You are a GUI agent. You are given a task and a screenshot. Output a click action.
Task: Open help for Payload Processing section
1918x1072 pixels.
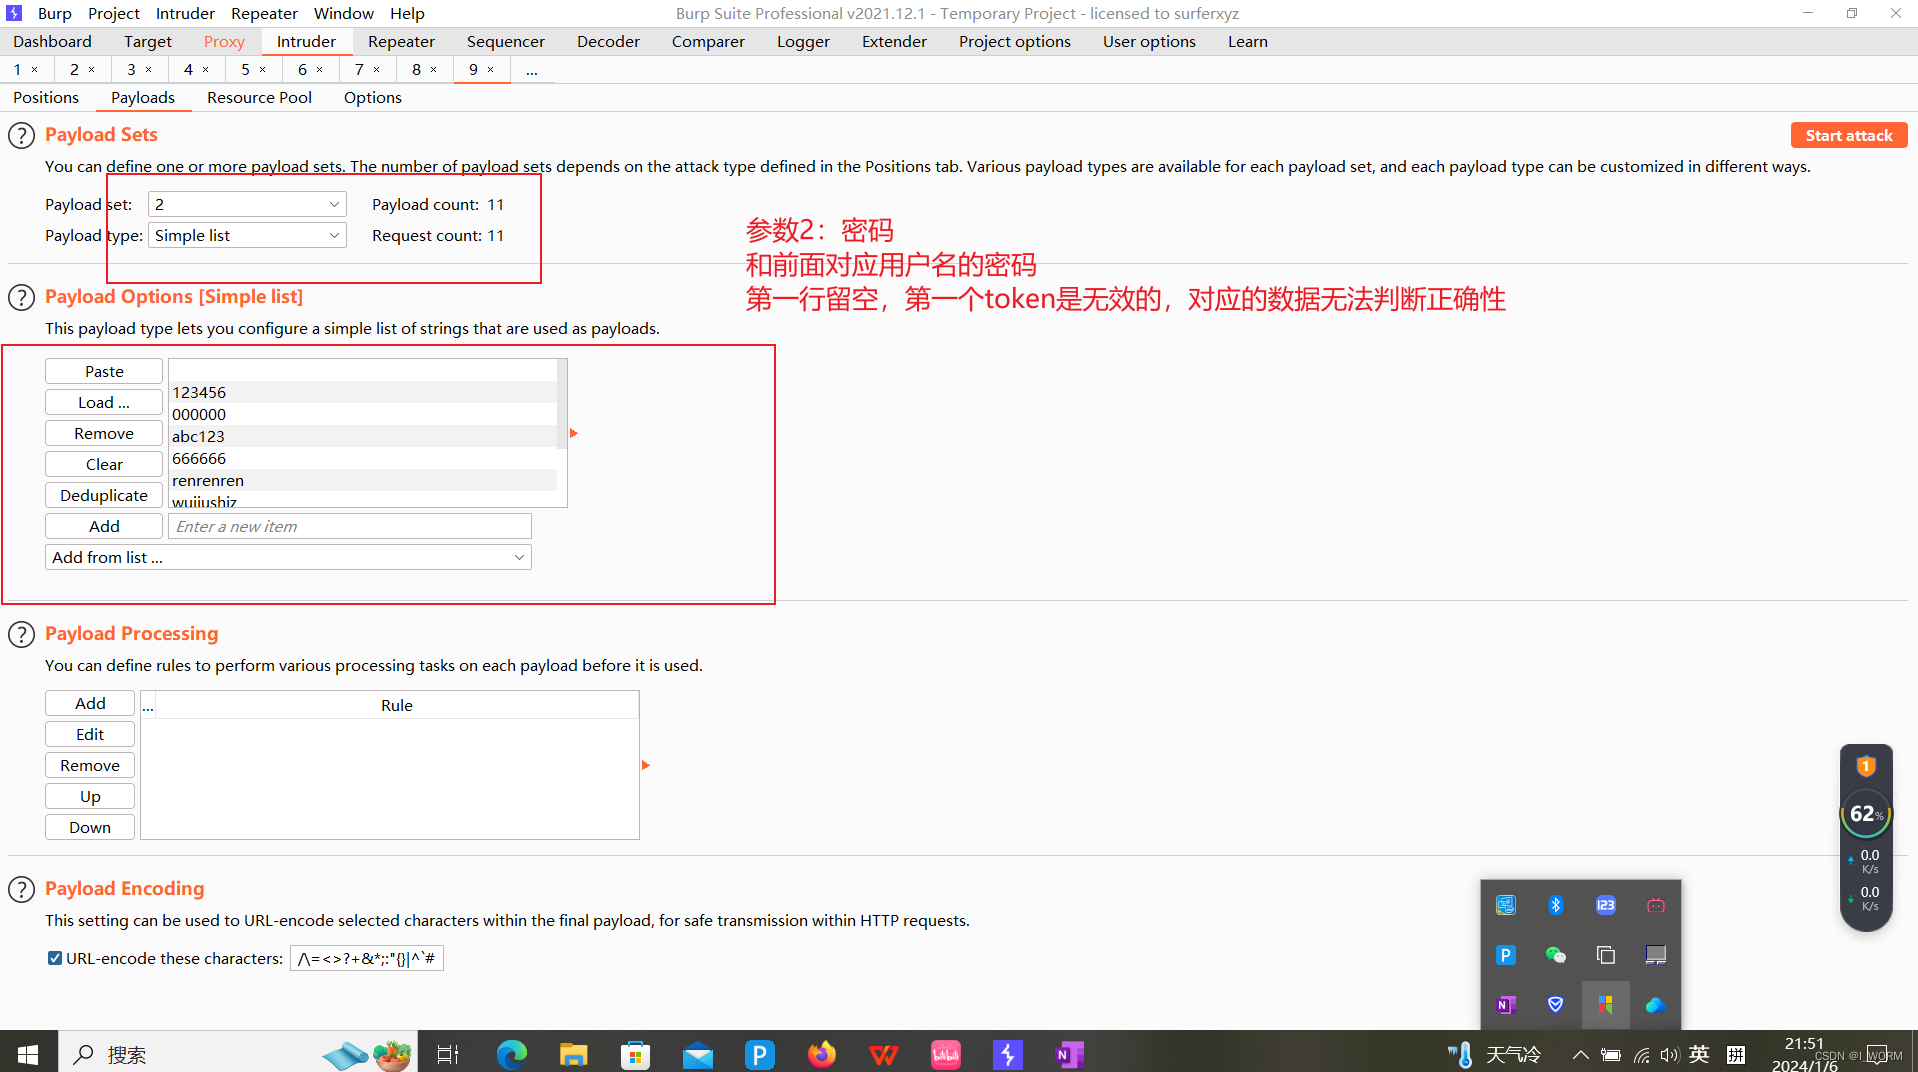(22, 634)
